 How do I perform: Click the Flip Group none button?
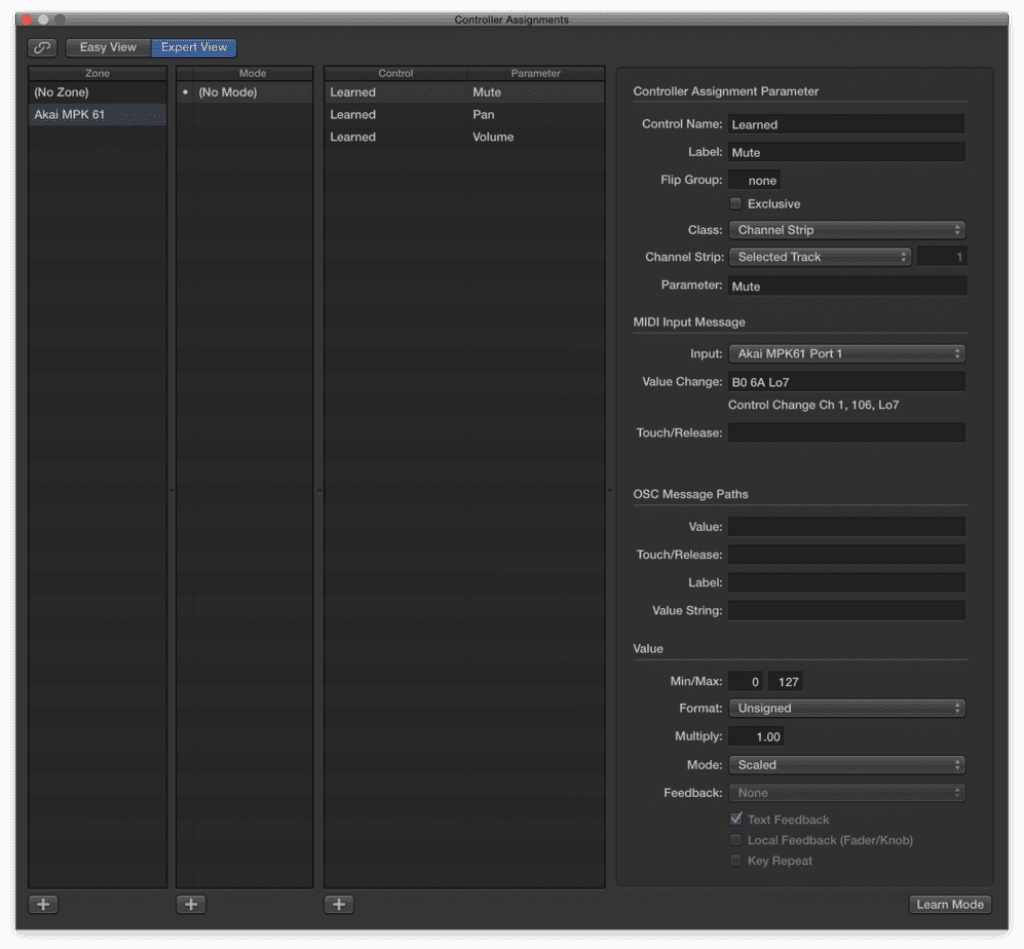pos(754,180)
